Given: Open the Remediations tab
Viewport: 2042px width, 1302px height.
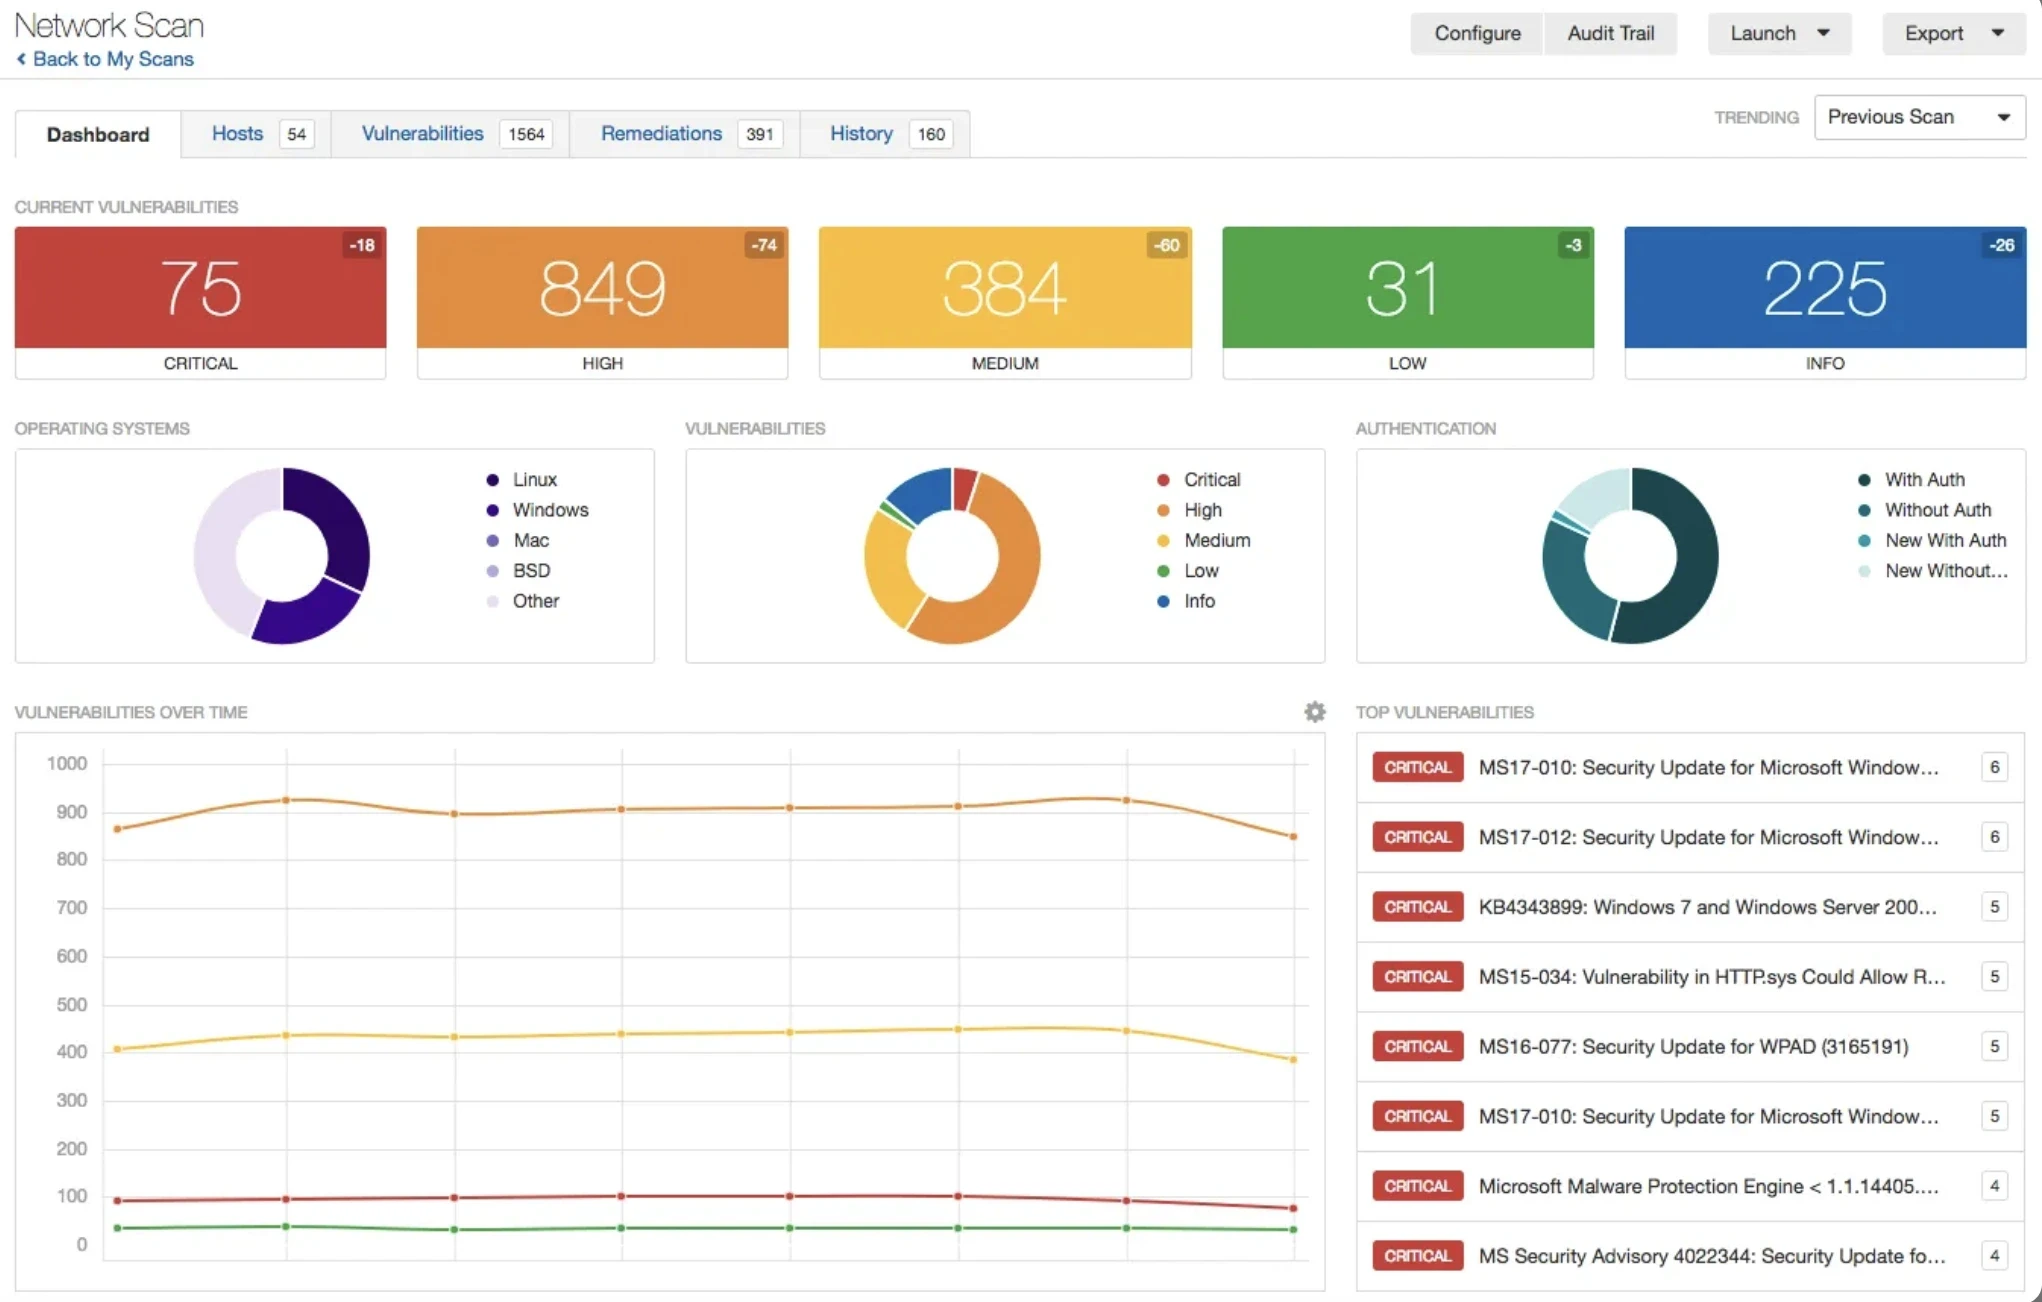Looking at the screenshot, I should (x=661, y=133).
